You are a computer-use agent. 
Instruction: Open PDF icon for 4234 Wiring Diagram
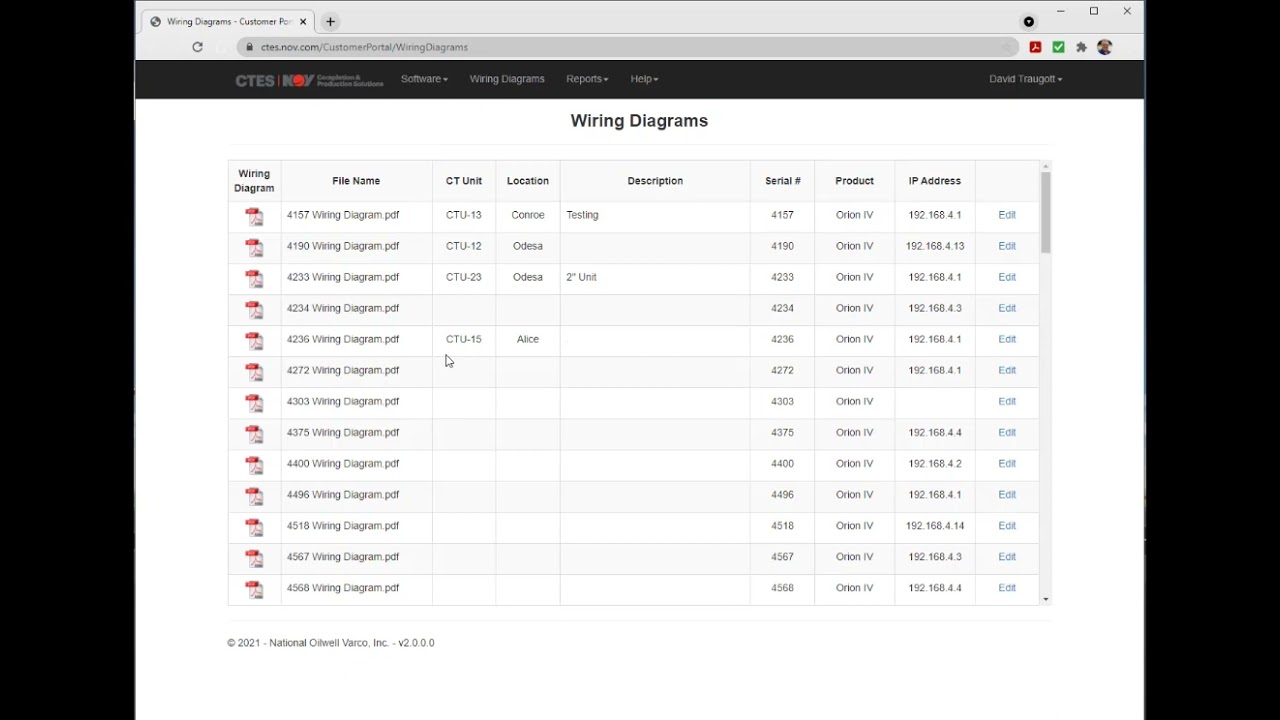(x=254, y=309)
